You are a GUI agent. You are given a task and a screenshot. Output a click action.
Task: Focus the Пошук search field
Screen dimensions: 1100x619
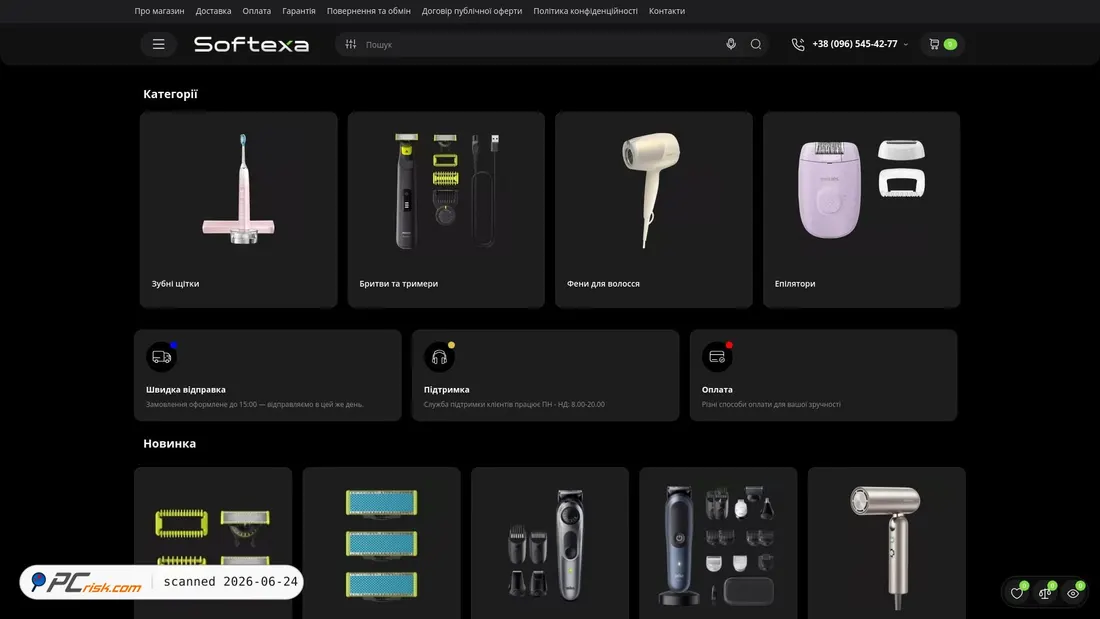pos(540,44)
